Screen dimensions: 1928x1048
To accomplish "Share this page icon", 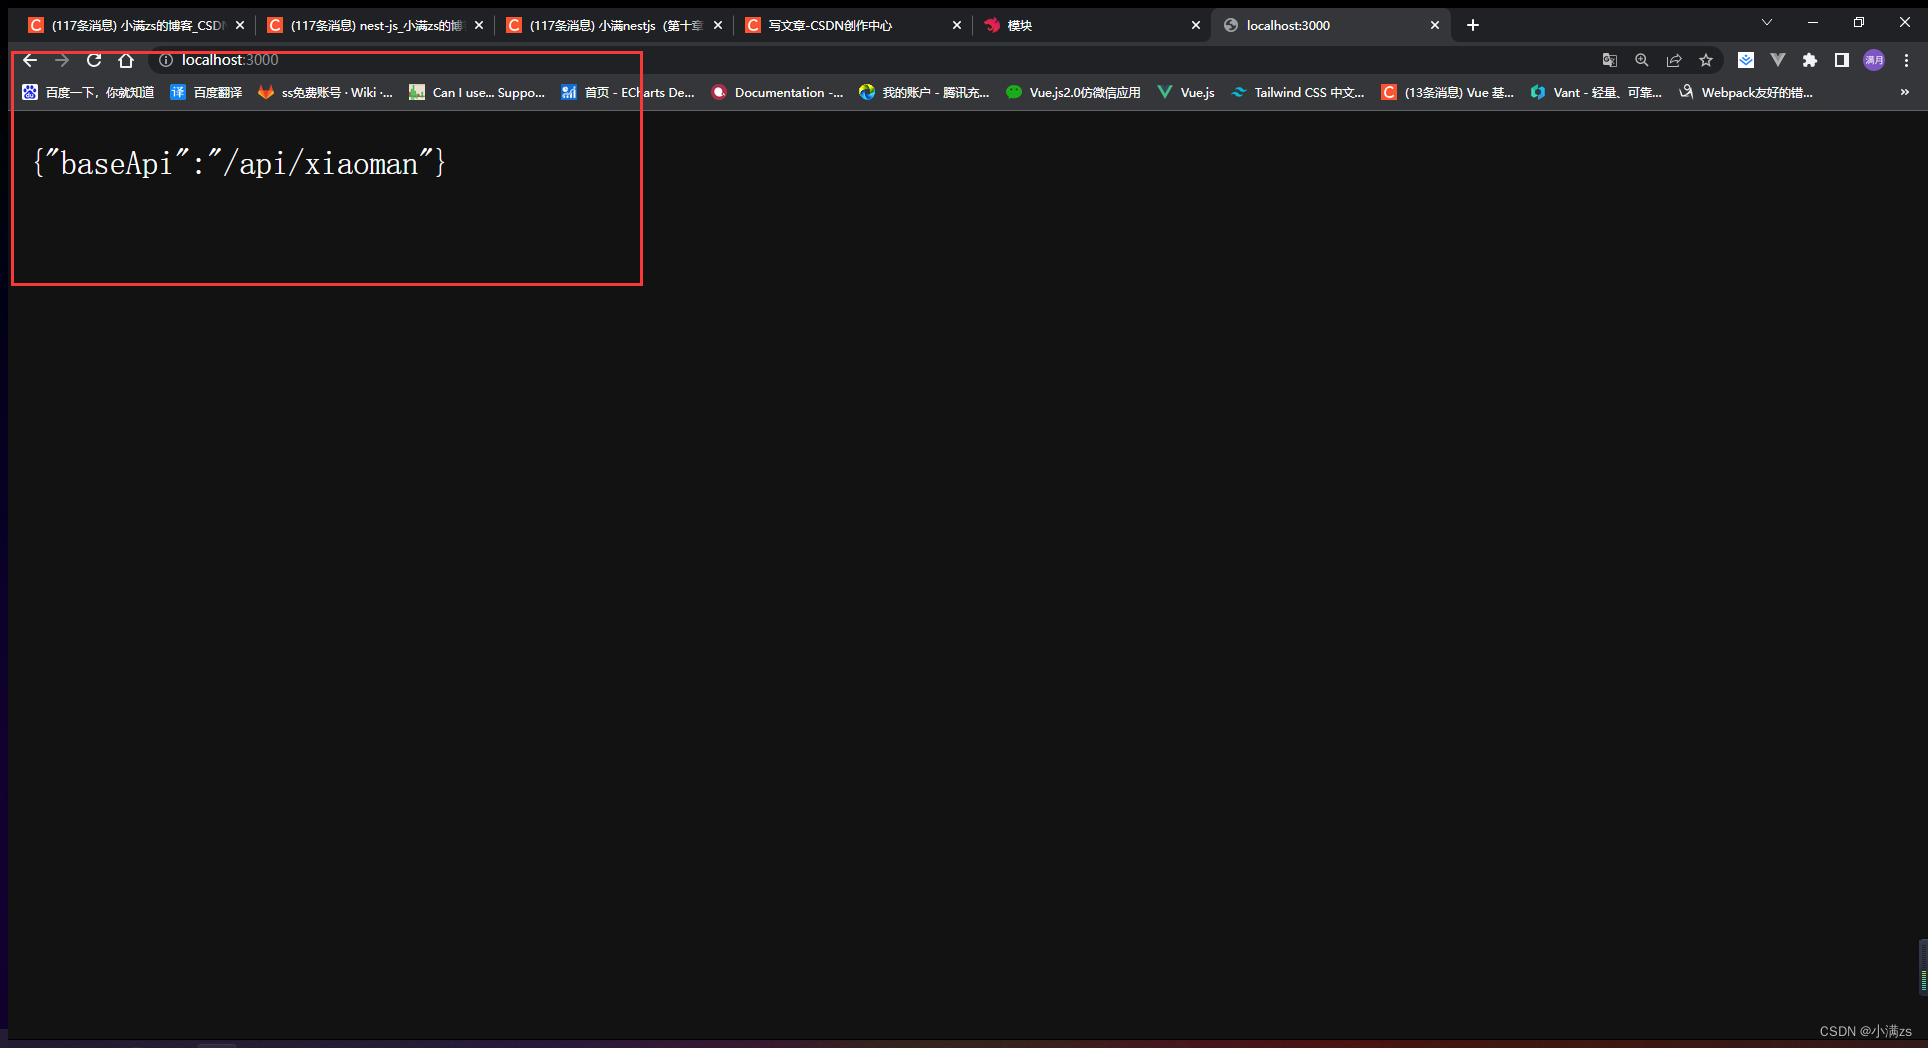I will (1674, 60).
